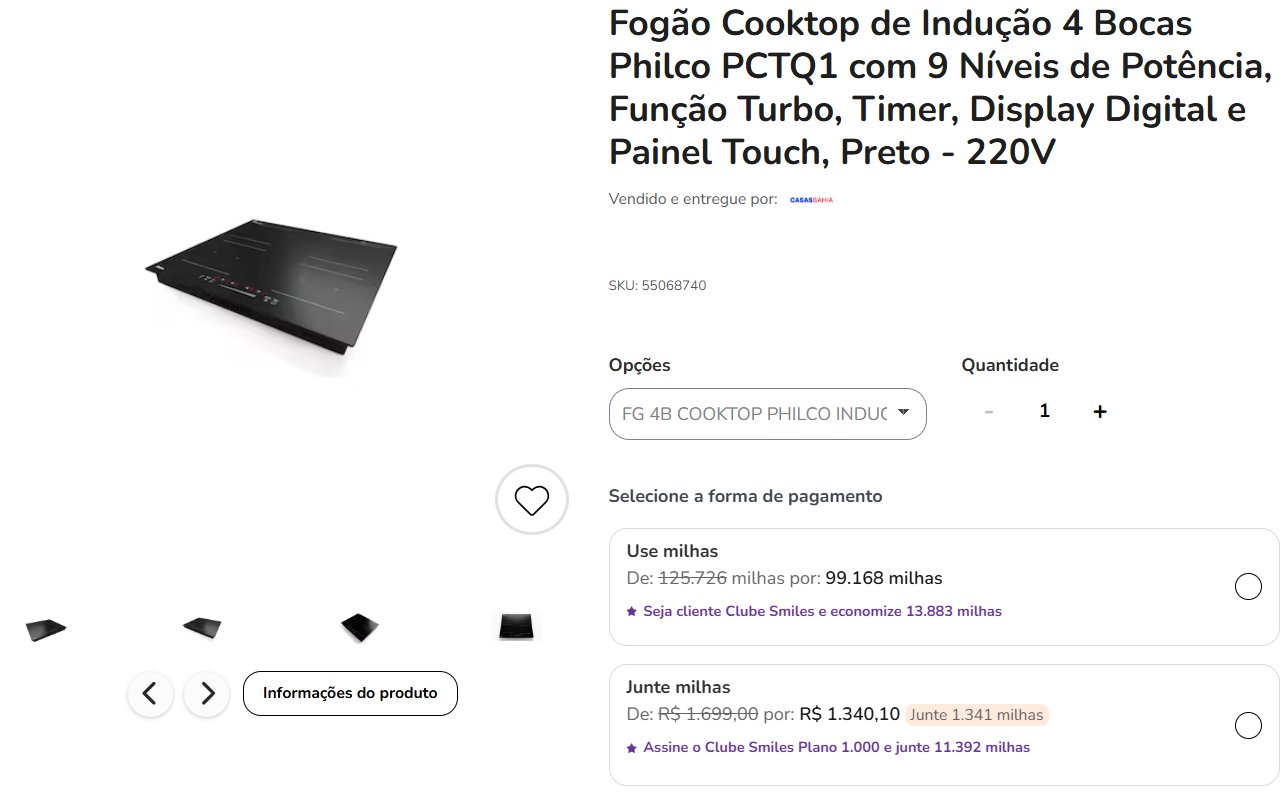Click dropdown arrow in Opções field
The width and height of the screenshot is (1286, 792).
(903, 411)
